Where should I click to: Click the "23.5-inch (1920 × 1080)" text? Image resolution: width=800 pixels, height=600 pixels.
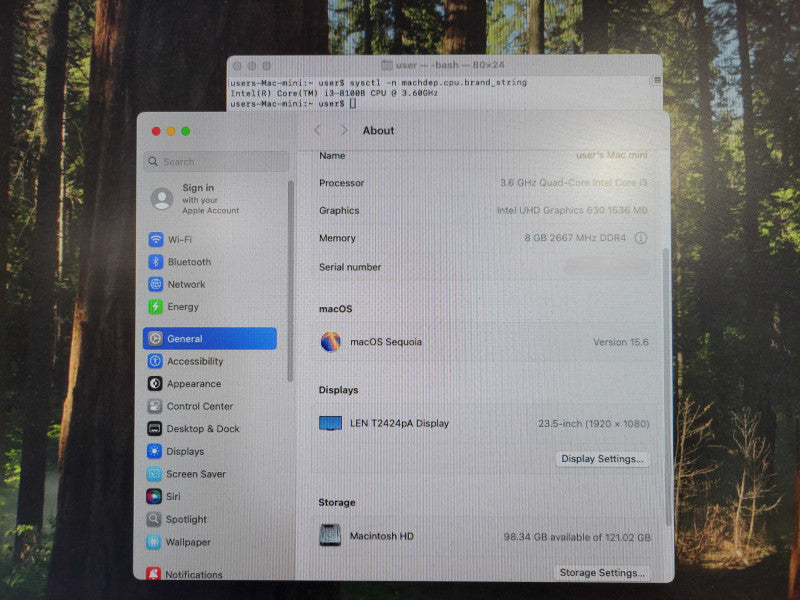(x=593, y=423)
